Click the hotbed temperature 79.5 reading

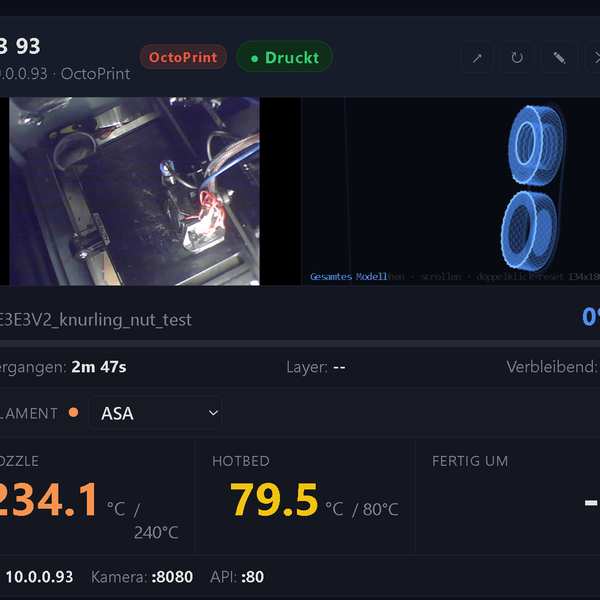(x=274, y=499)
